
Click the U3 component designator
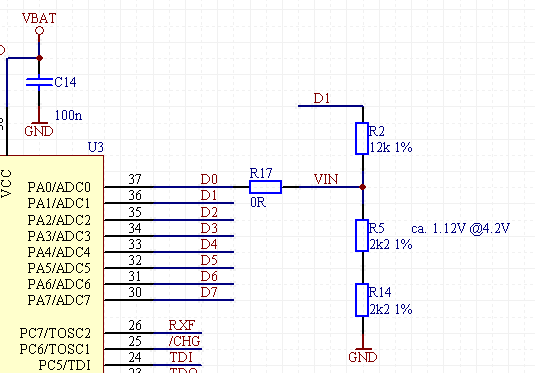pyautogui.click(x=96, y=147)
